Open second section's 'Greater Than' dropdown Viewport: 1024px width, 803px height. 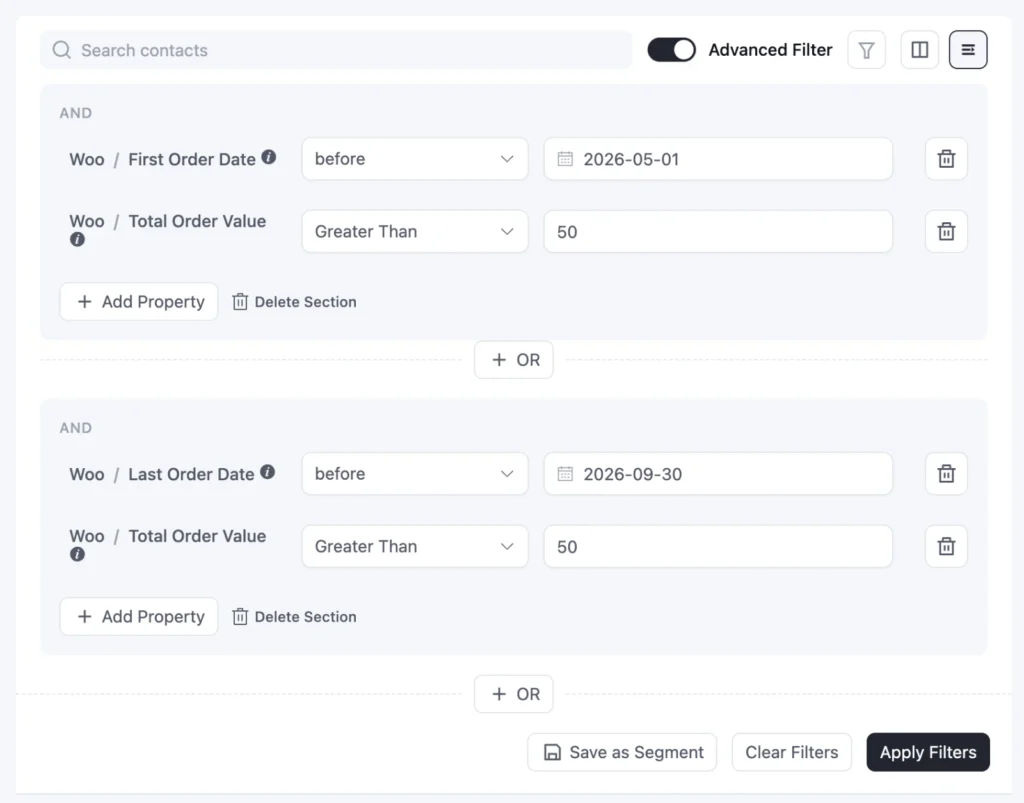coord(415,546)
